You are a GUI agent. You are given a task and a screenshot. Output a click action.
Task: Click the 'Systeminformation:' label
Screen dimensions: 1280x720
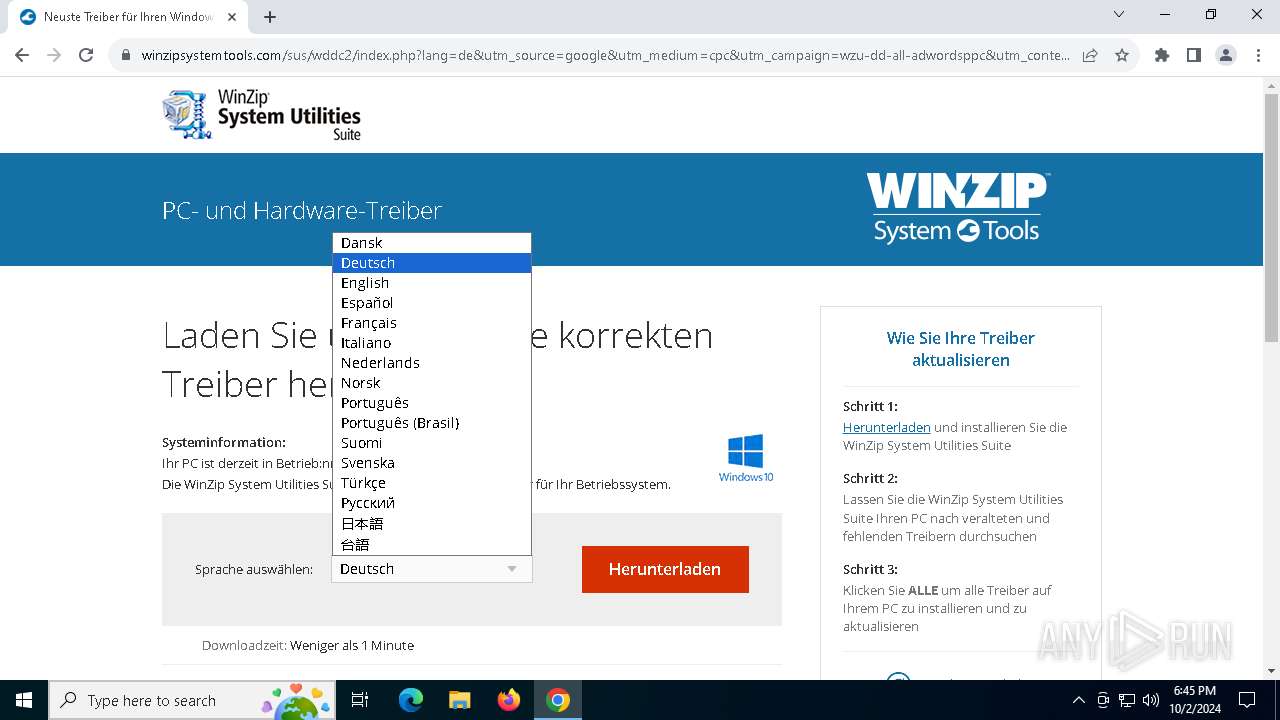[224, 442]
